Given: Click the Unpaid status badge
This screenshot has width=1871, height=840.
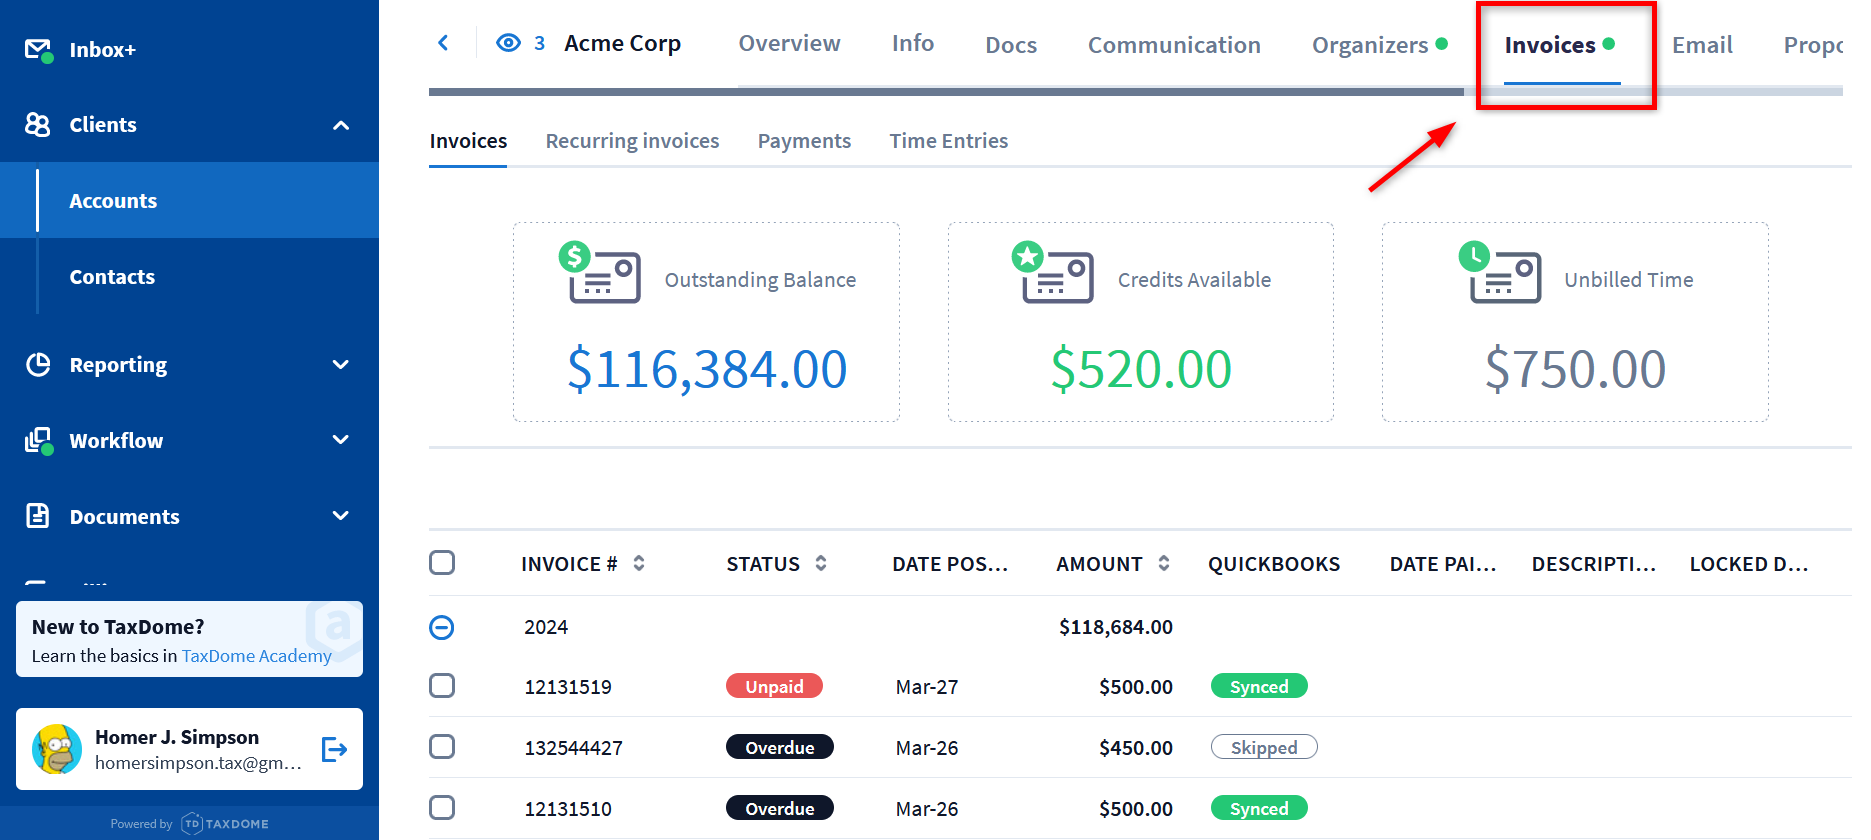Looking at the screenshot, I should [774, 686].
